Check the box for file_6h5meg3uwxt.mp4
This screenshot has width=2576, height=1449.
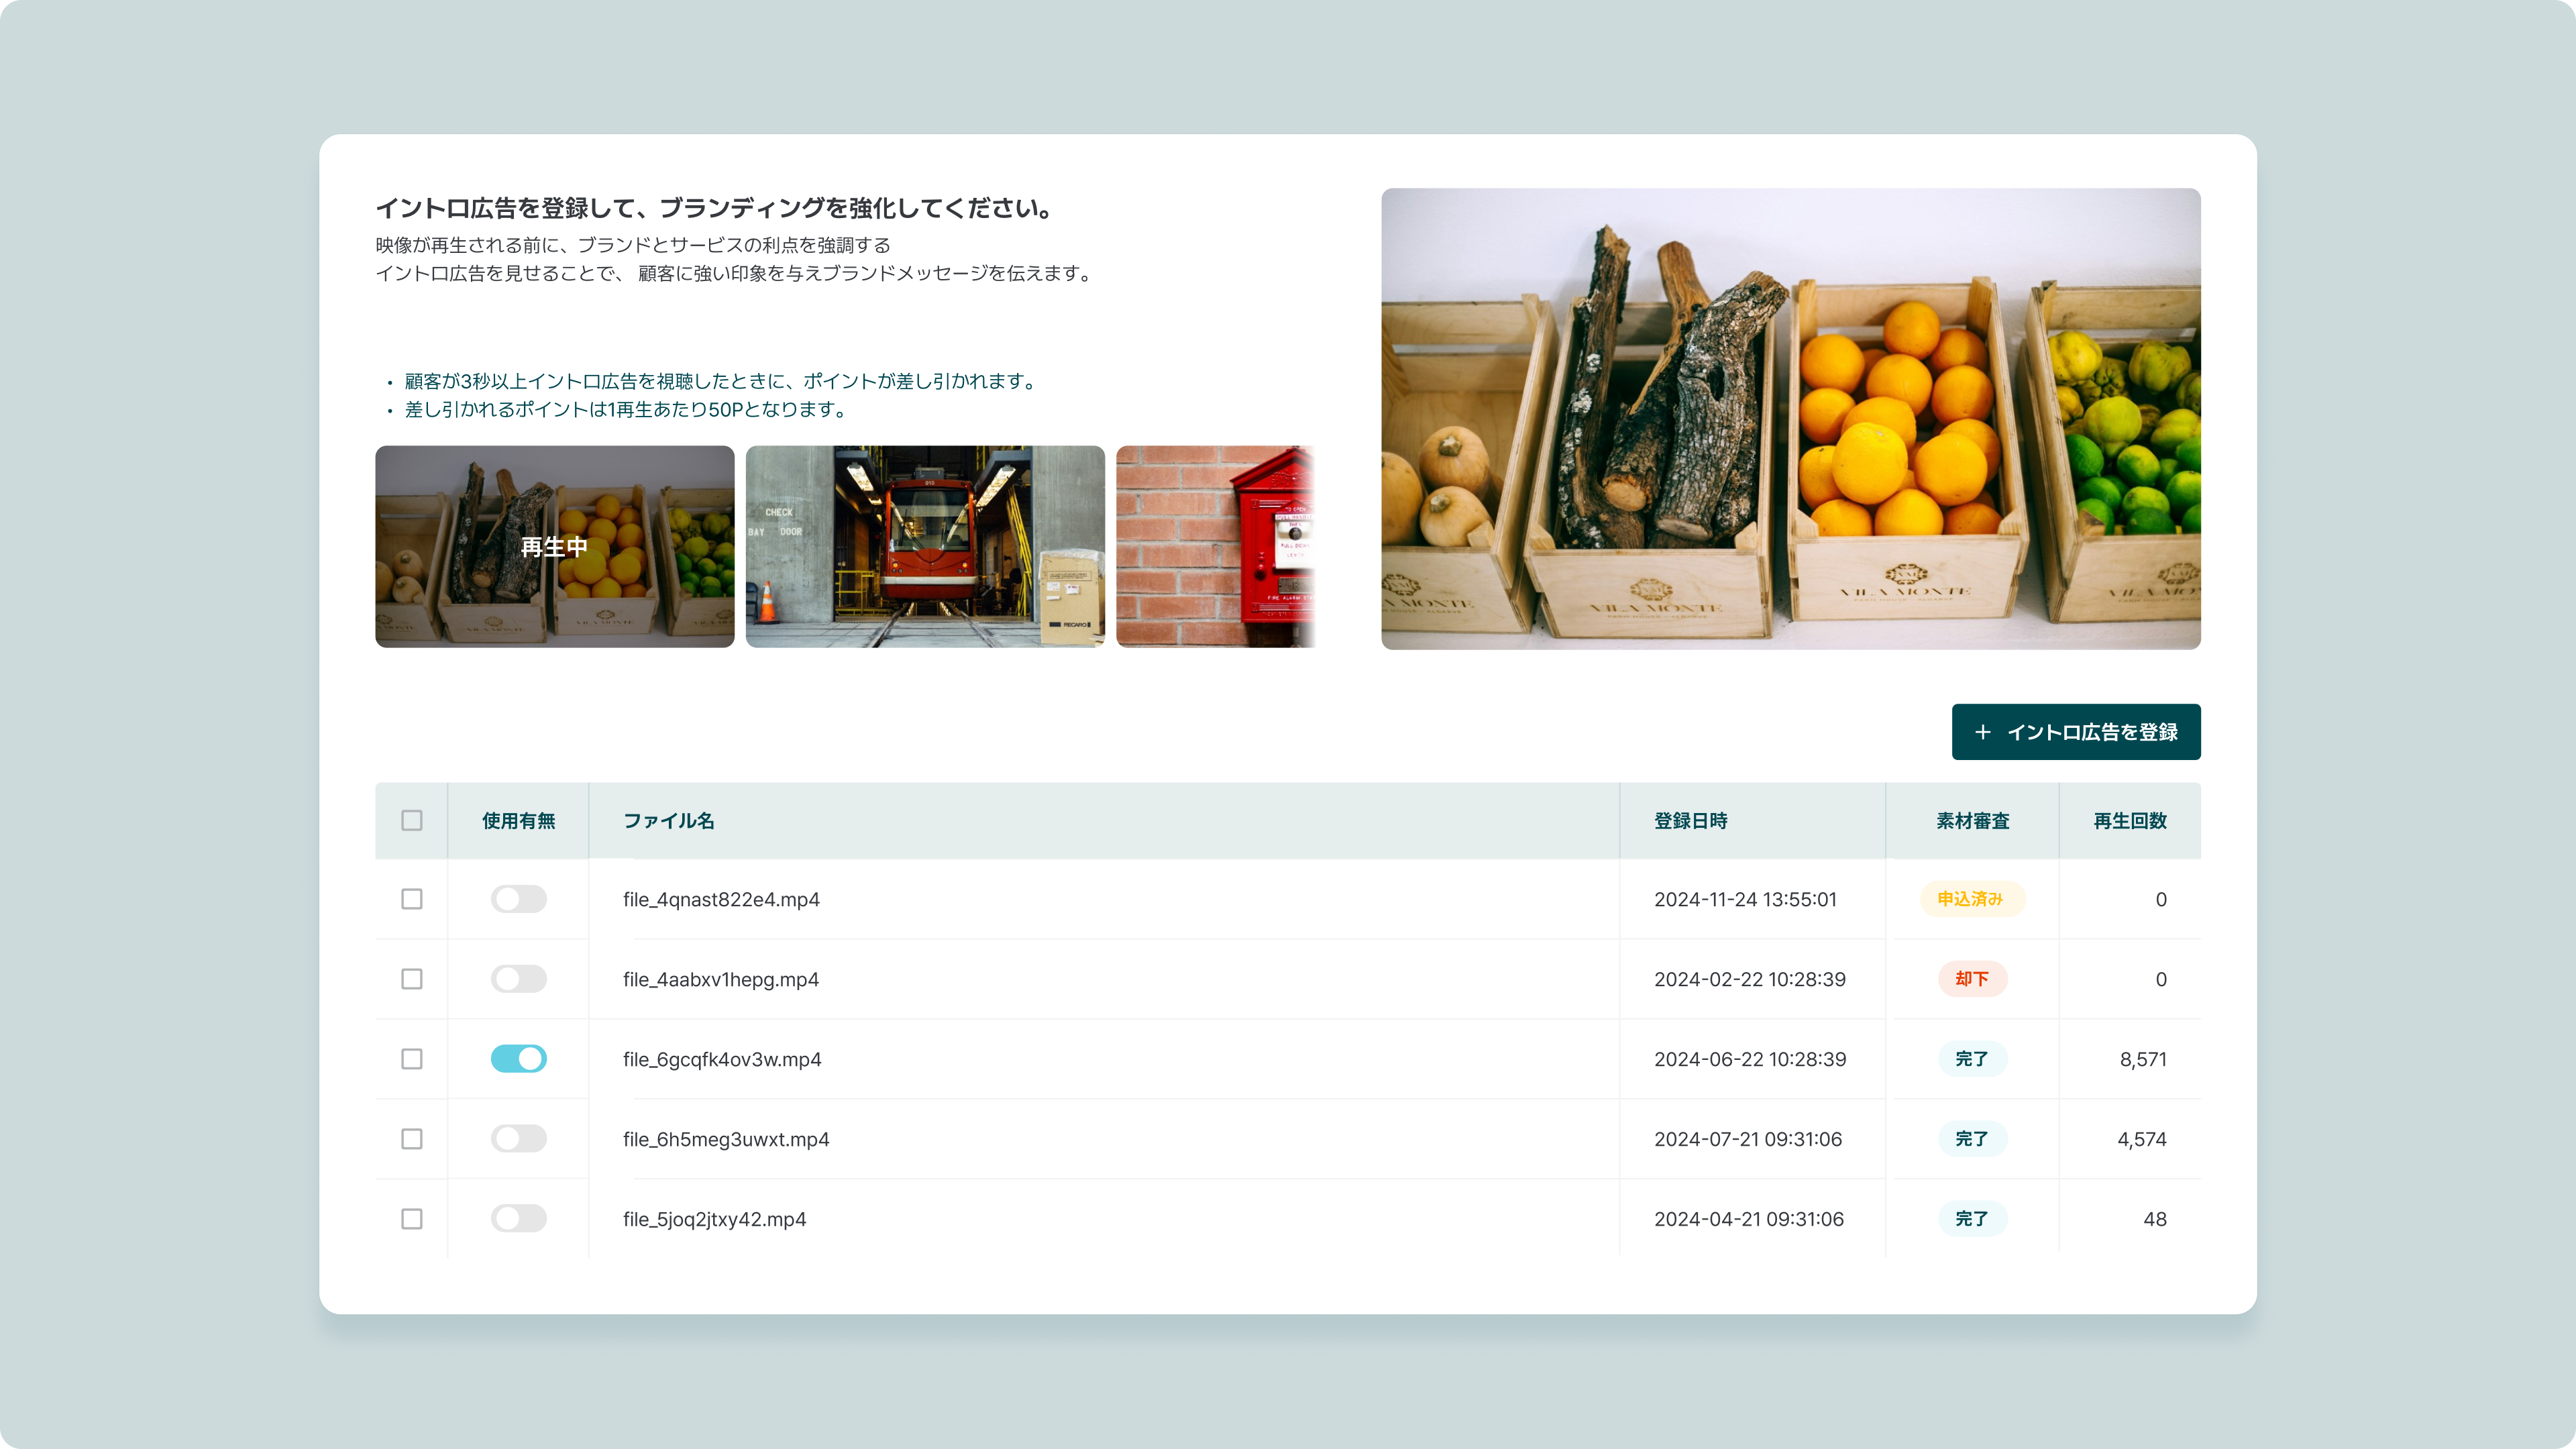411,1139
